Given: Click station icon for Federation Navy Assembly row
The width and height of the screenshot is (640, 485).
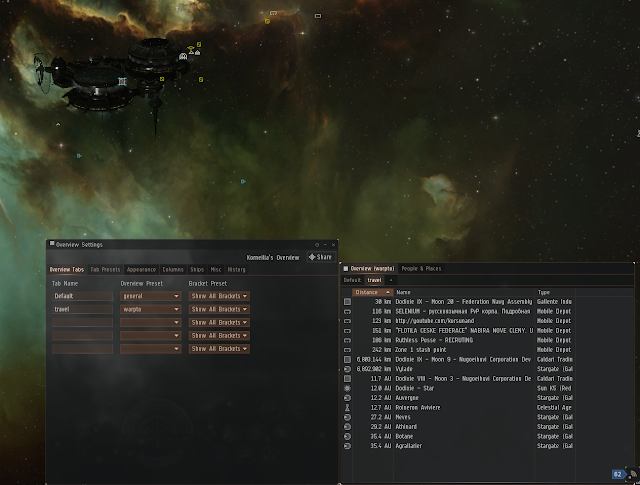Looking at the screenshot, I should (x=347, y=302).
